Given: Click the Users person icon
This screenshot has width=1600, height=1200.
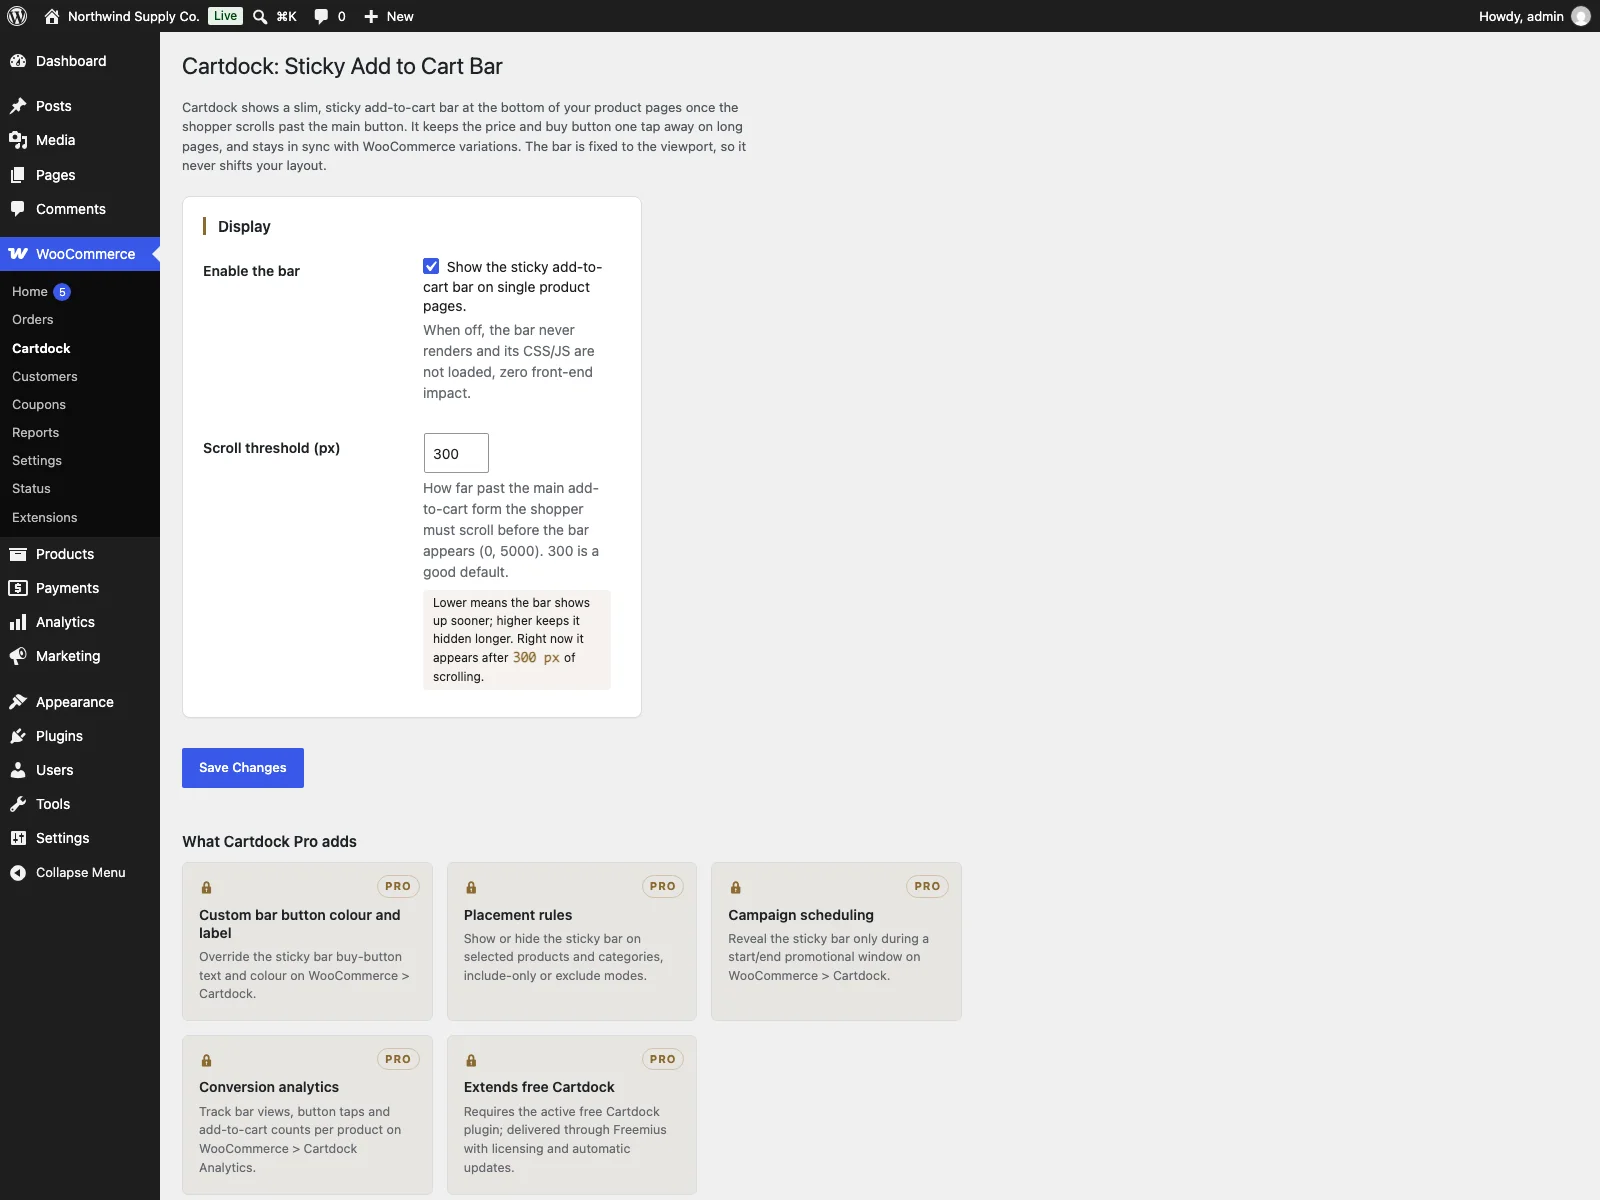Looking at the screenshot, I should click(x=18, y=770).
